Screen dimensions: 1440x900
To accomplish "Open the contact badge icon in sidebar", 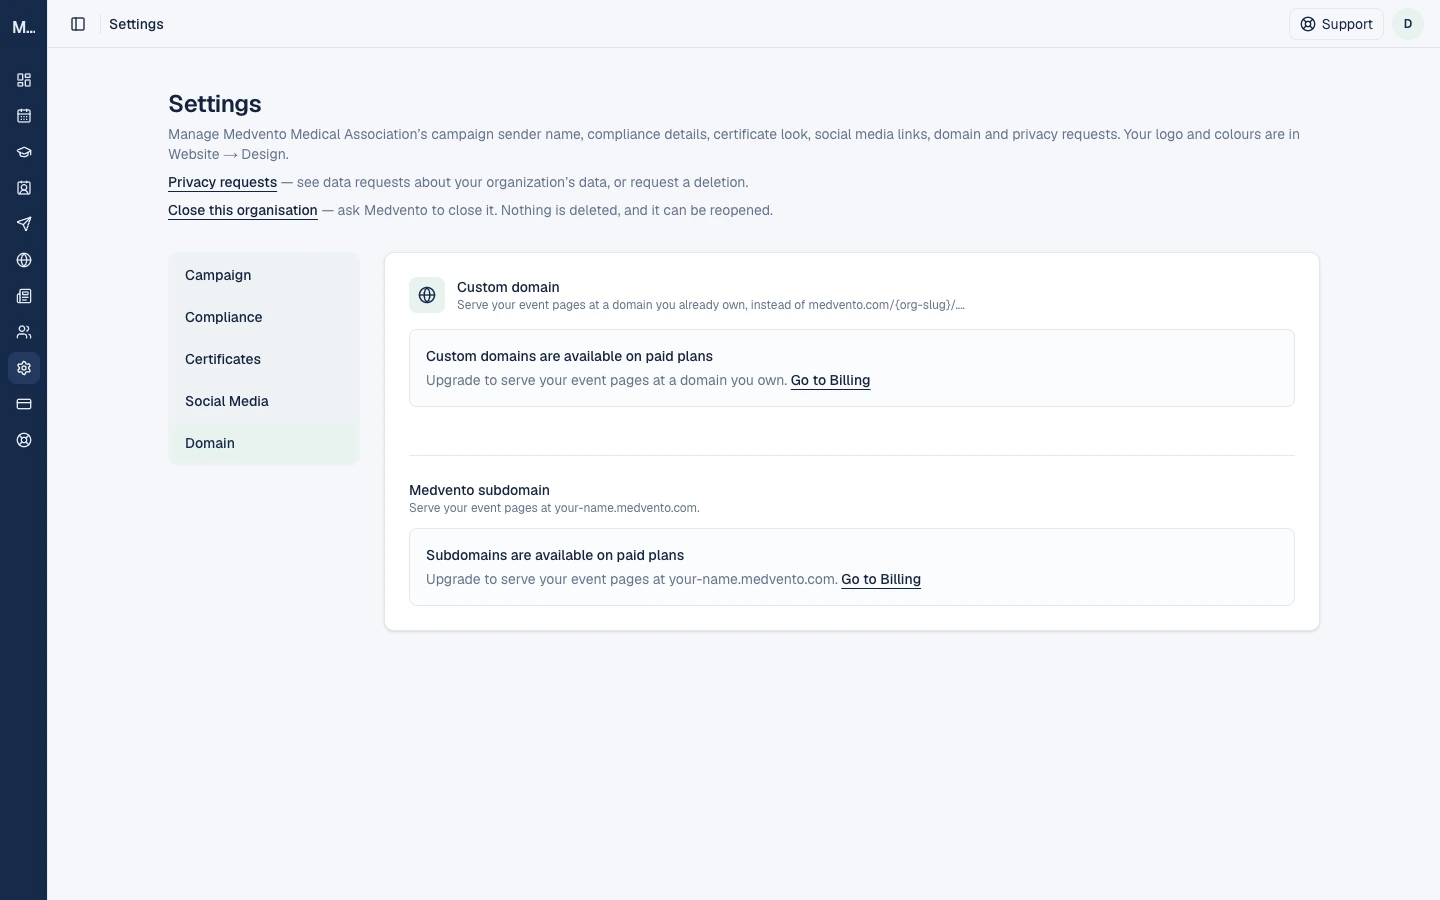I will pyautogui.click(x=24, y=188).
